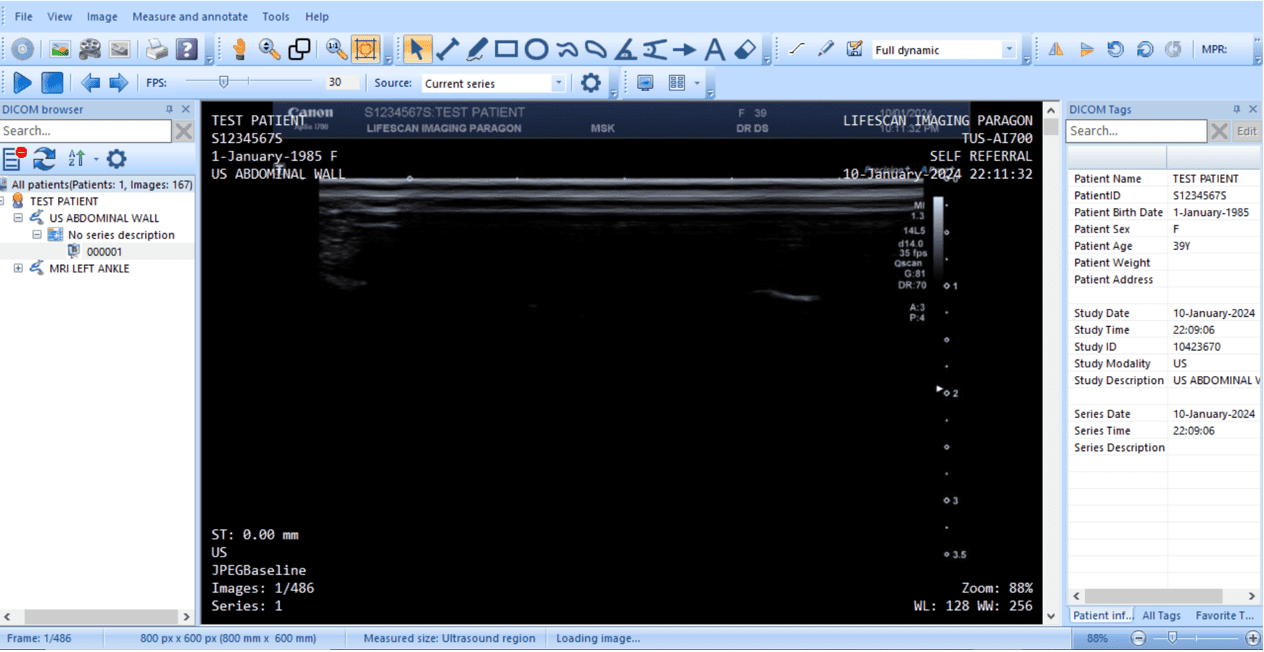Viewport: 1264px width, 652px height.
Task: Click the zoom in plus button
Action: [x=1252, y=638]
